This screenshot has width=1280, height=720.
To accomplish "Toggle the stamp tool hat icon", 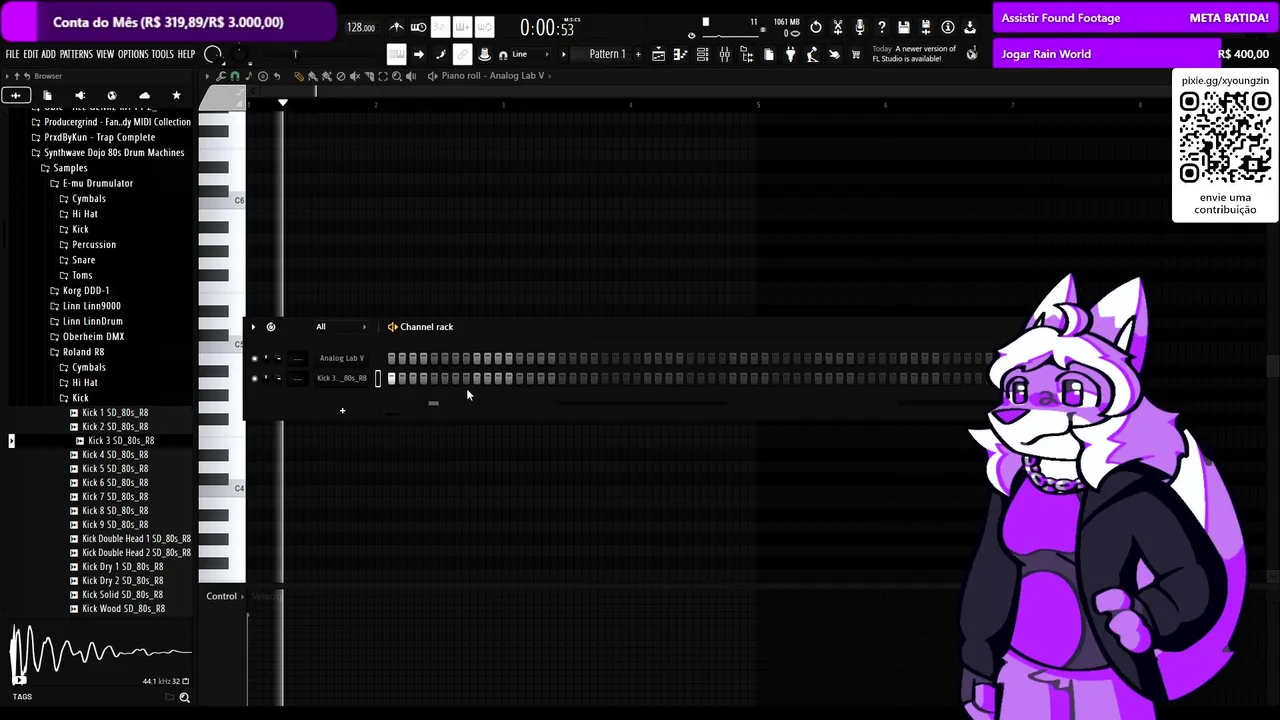I will click(484, 54).
